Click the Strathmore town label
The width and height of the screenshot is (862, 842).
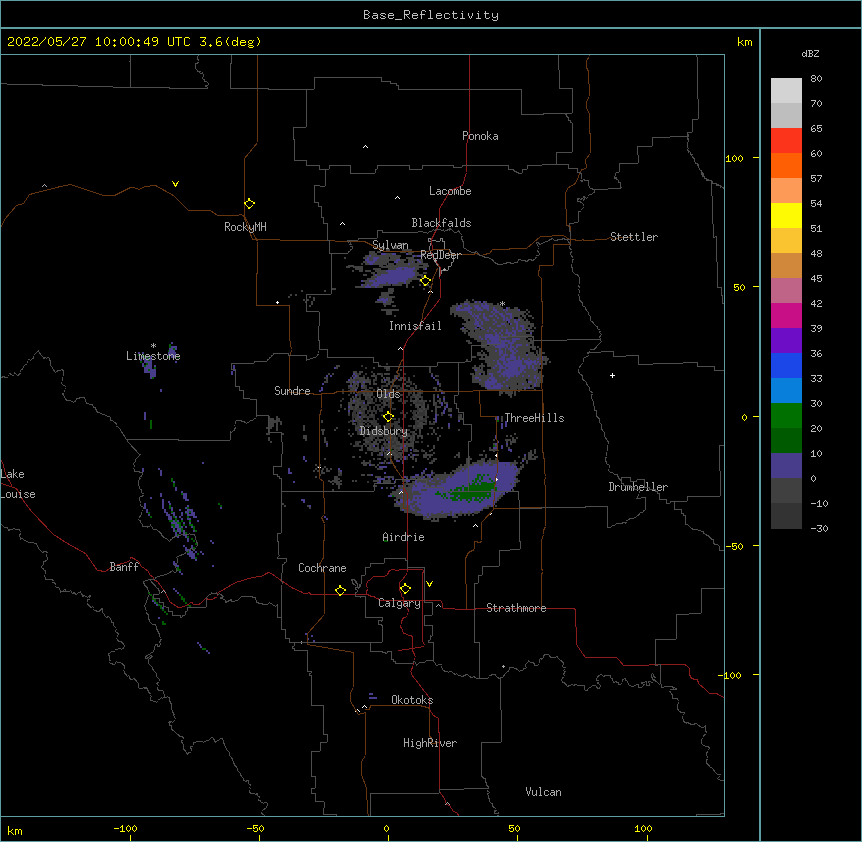[x=516, y=608]
